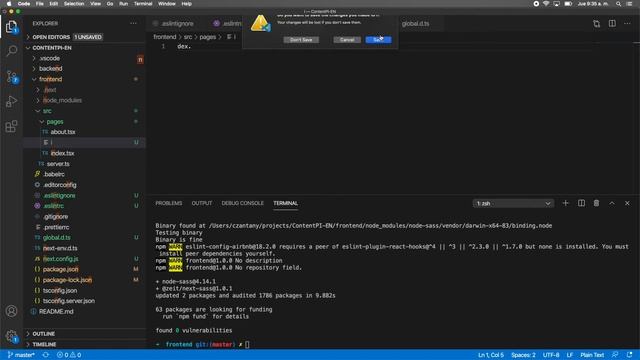Change language mode via Plain Text
Screen dimensions: 640x360
pos(592,355)
